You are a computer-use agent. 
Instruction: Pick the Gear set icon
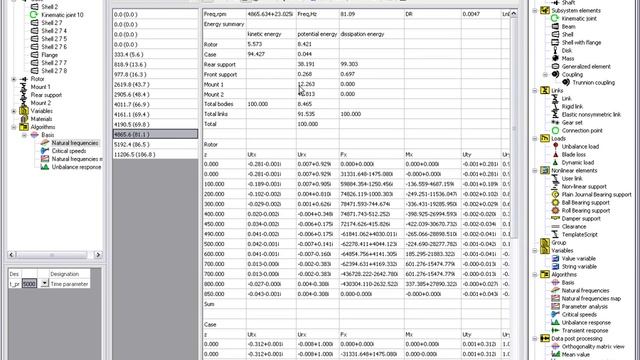click(555, 122)
